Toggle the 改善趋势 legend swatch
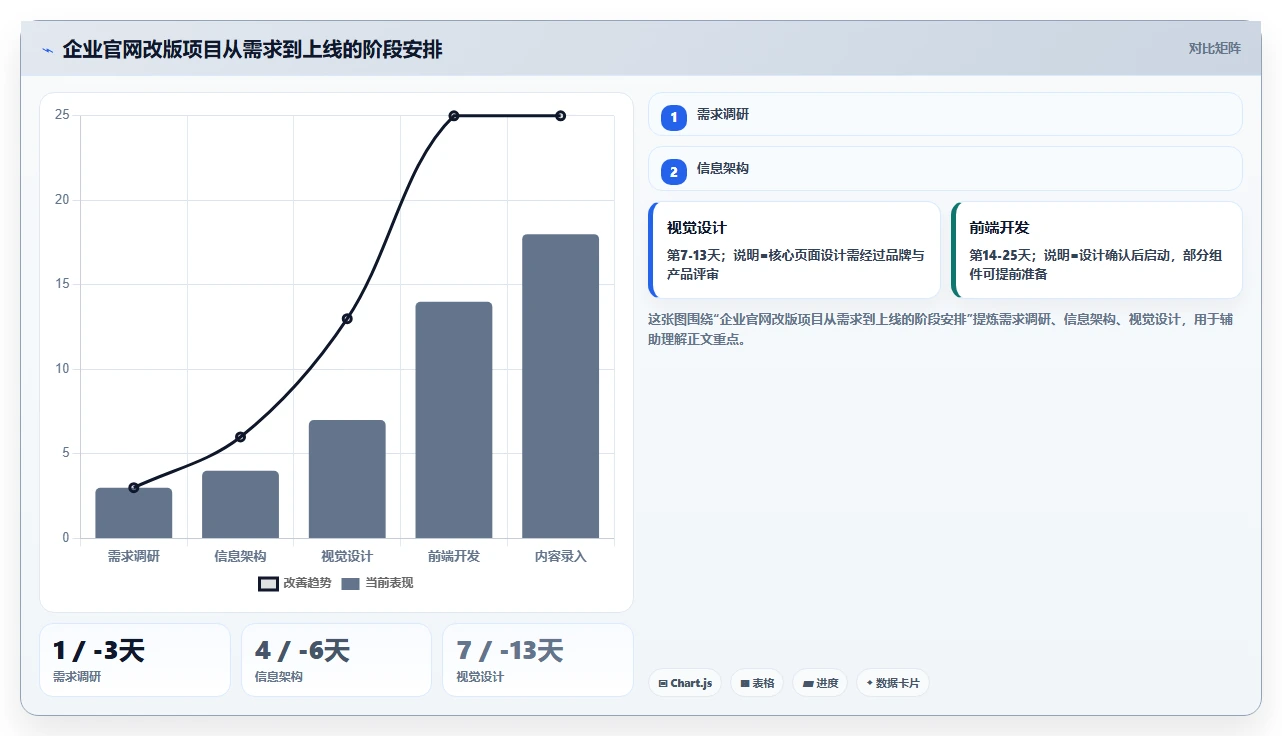The image size is (1282, 736). click(x=268, y=583)
